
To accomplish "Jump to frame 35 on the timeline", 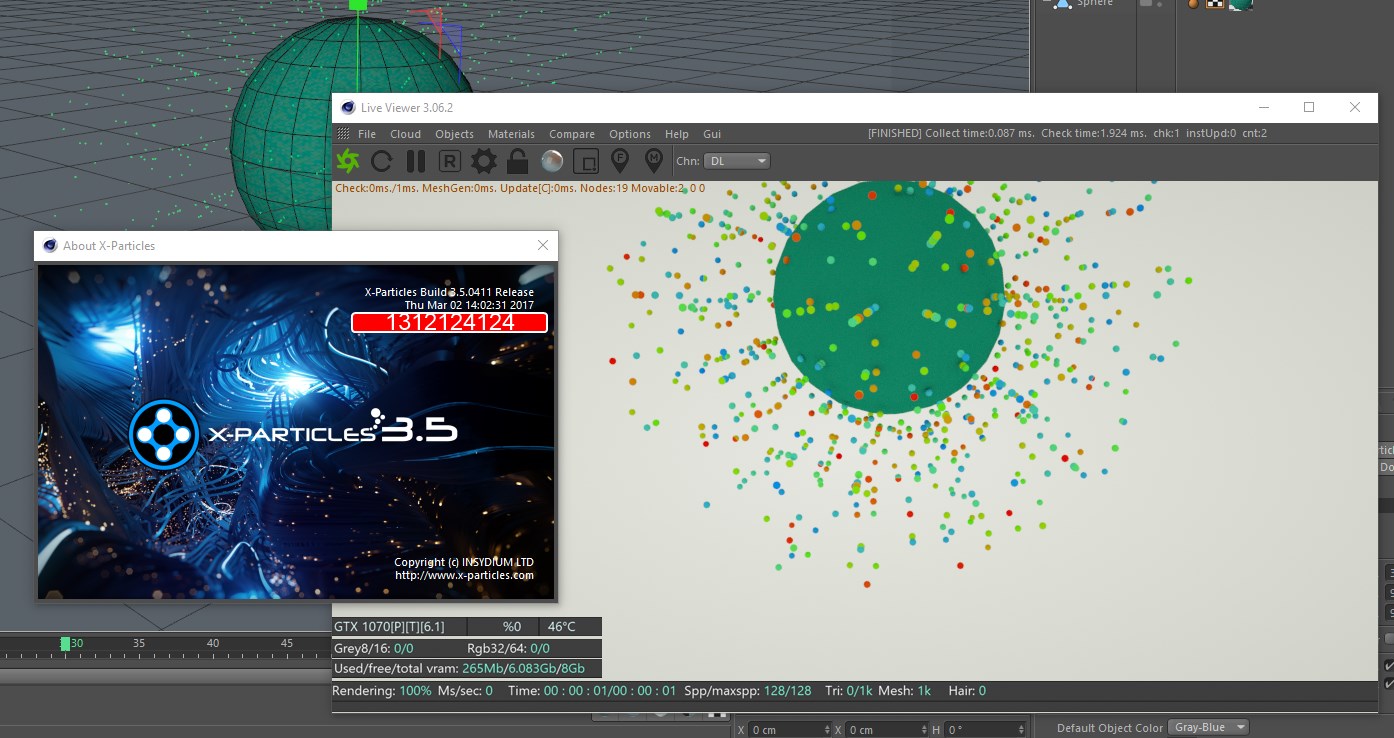I will (139, 643).
